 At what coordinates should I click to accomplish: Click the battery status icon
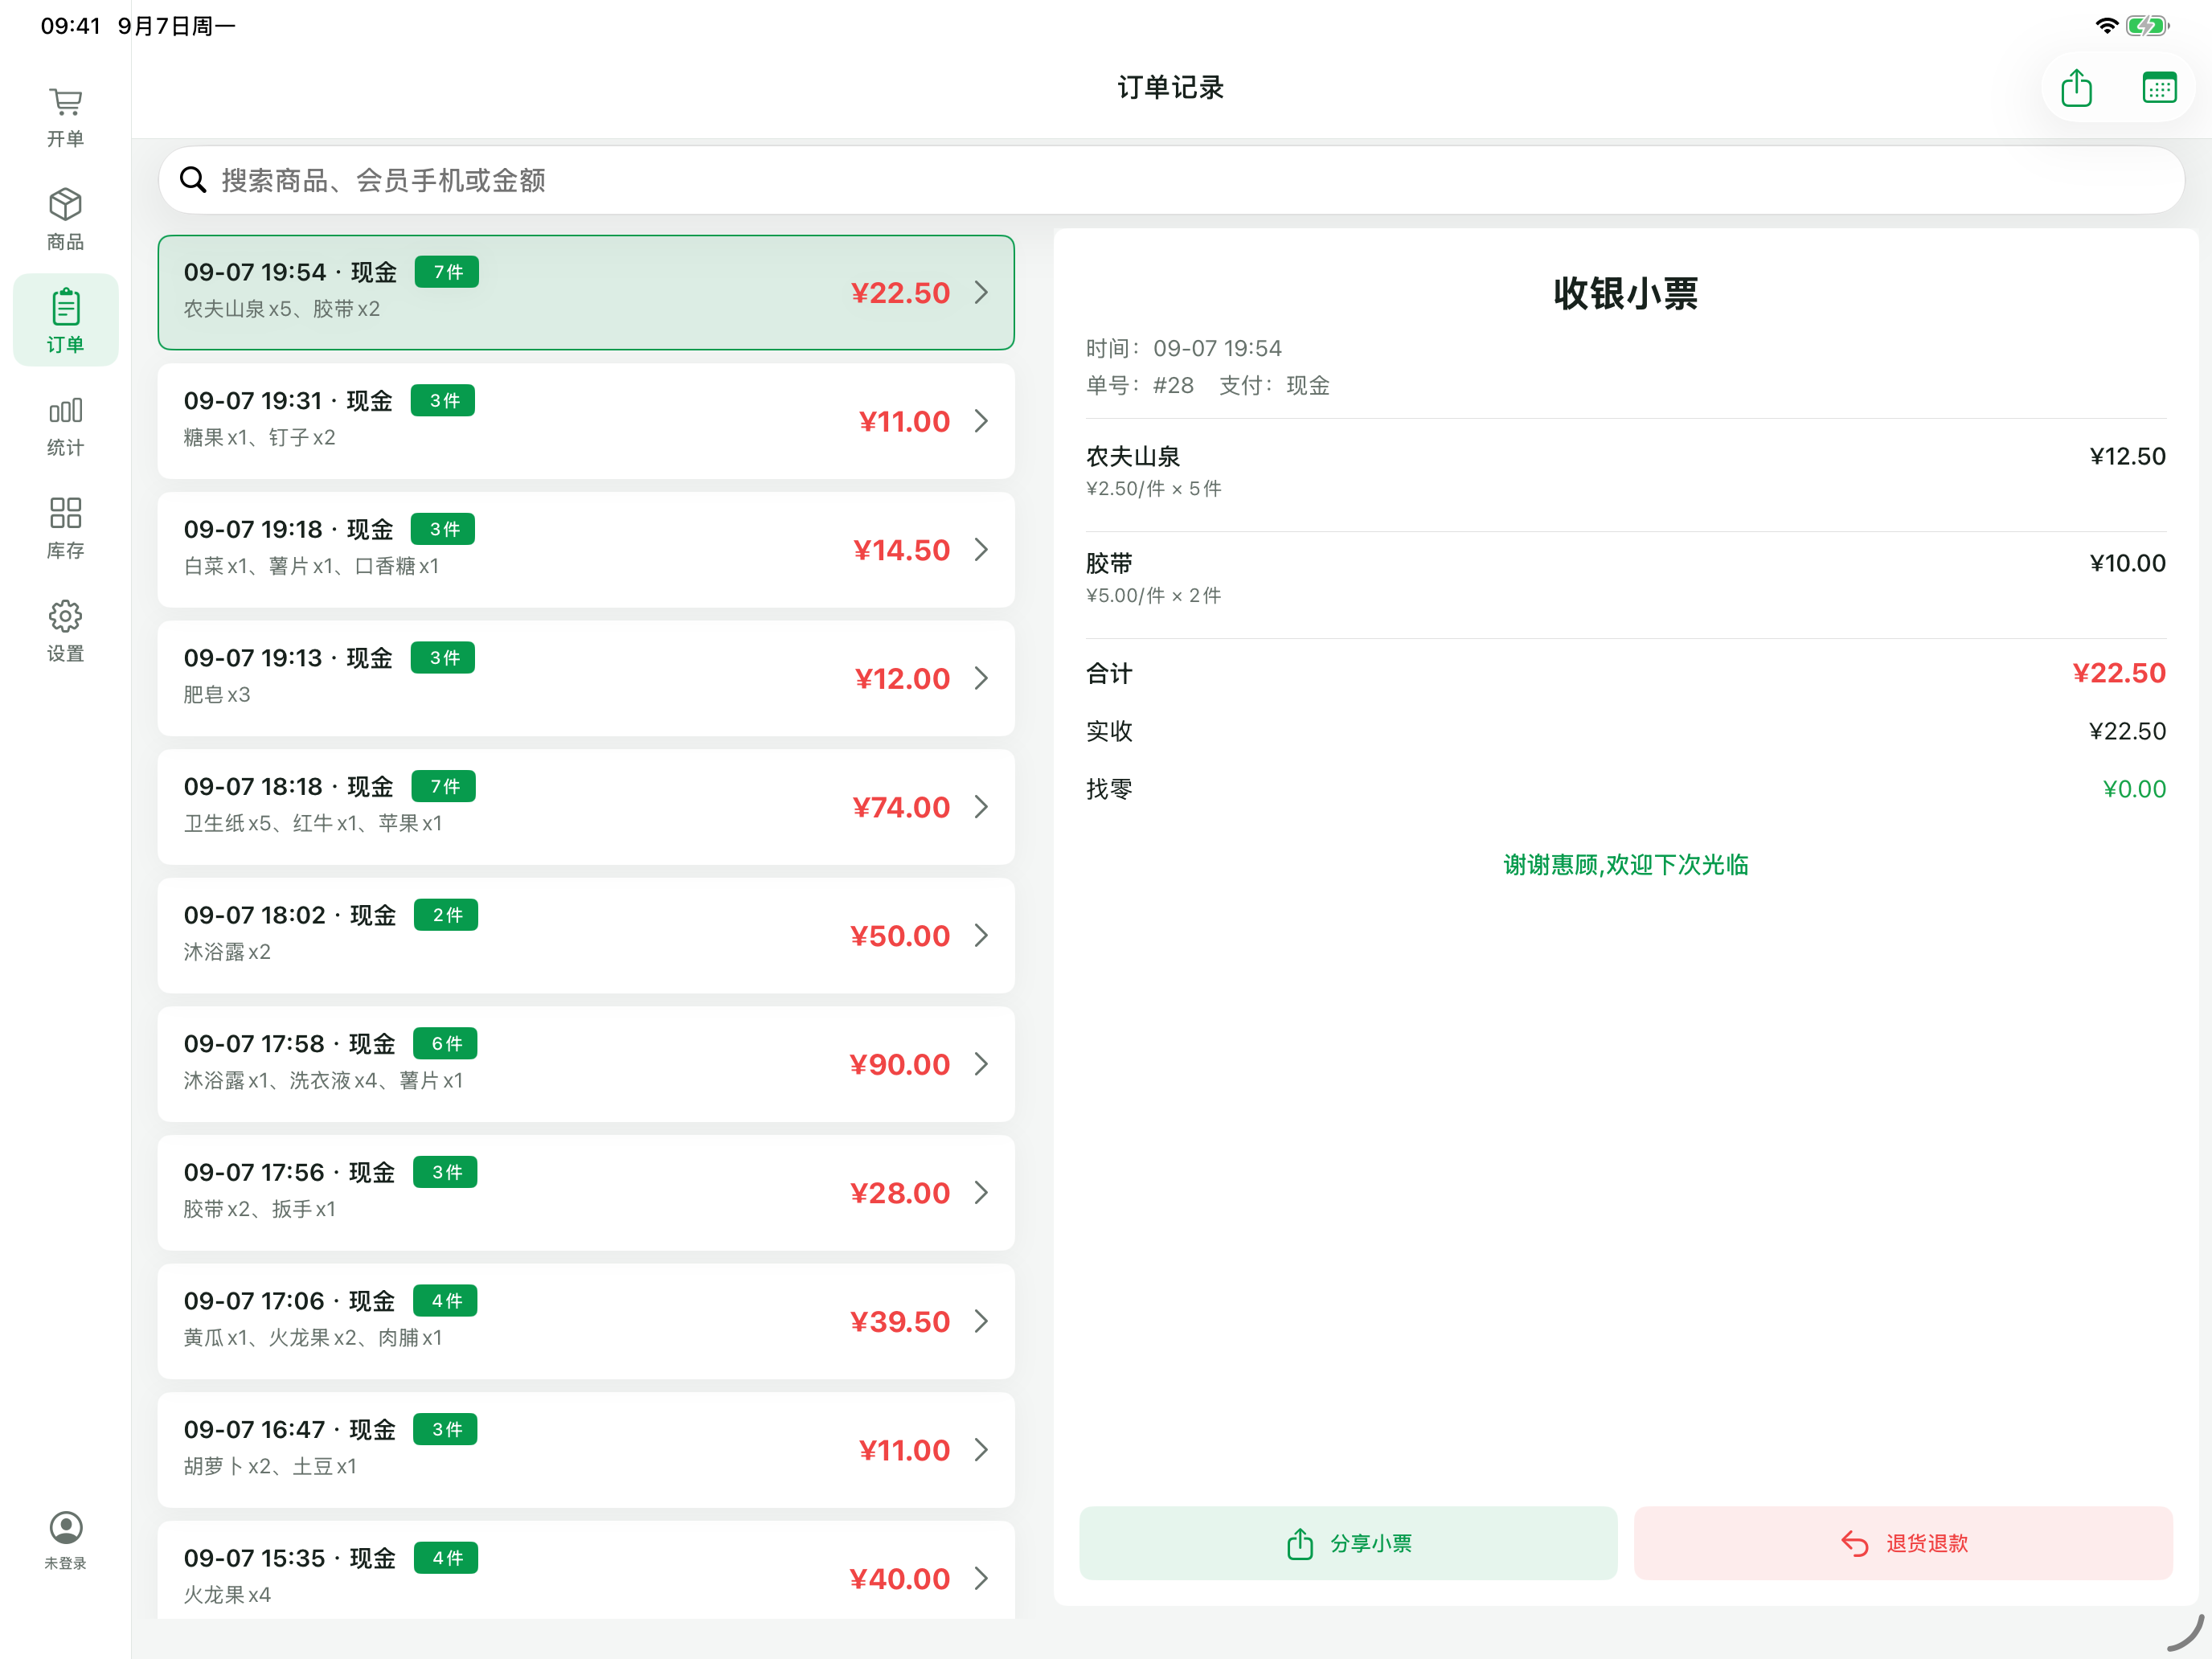click(2147, 26)
